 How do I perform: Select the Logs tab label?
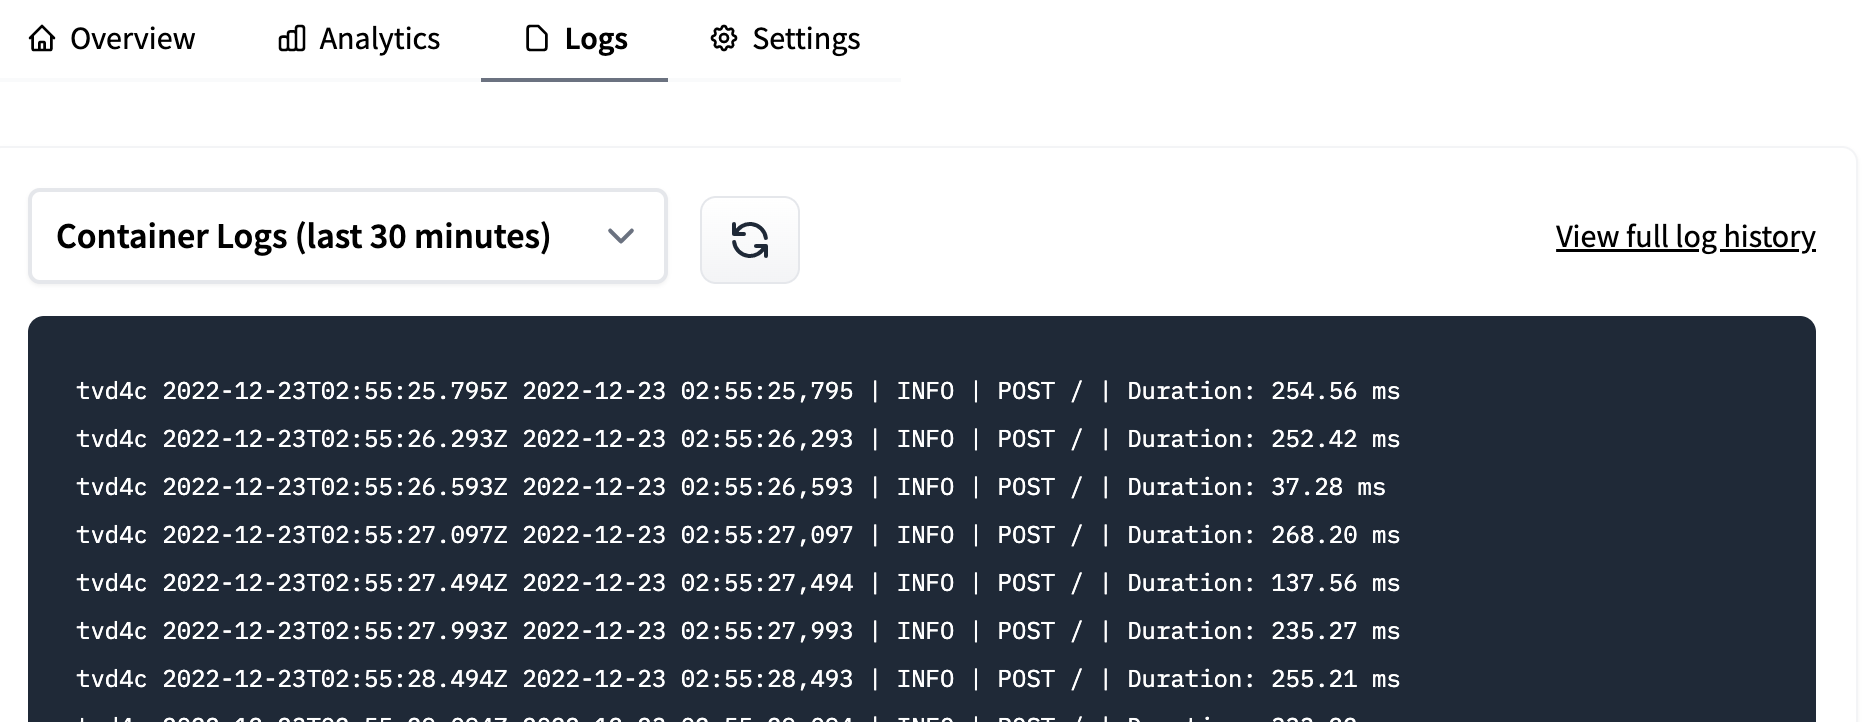[596, 39]
